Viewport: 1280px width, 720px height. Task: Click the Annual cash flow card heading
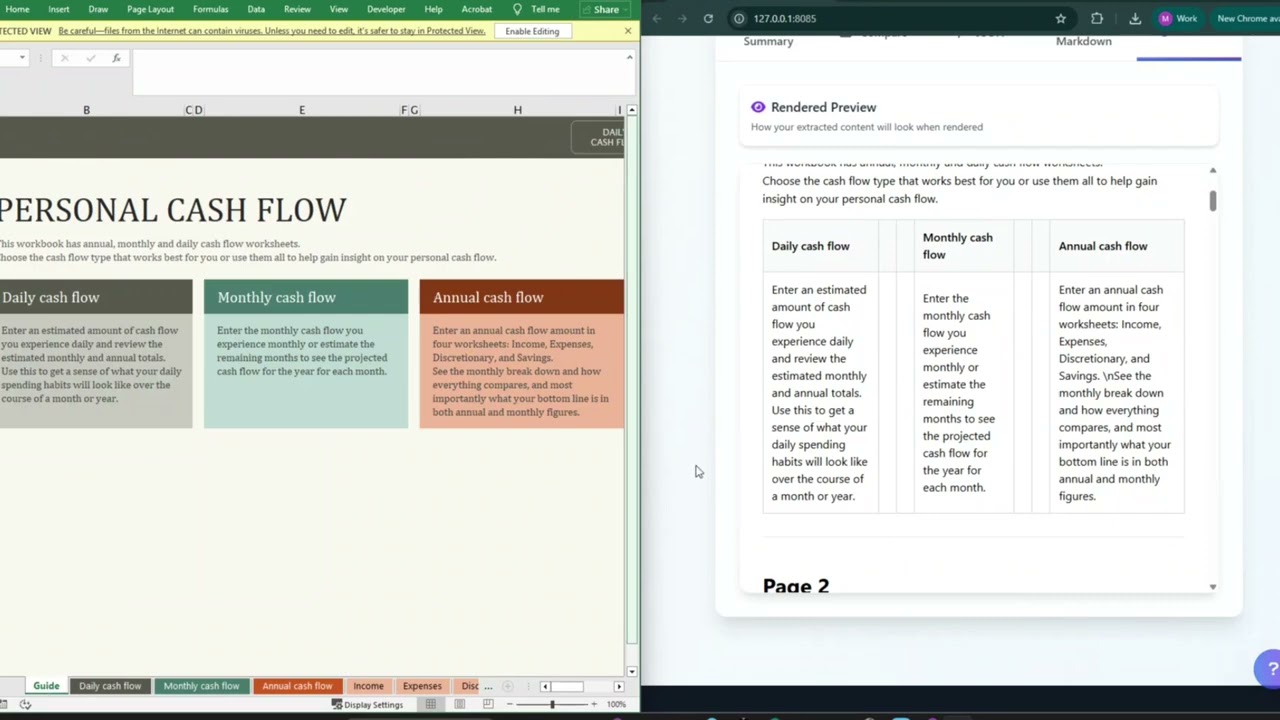(488, 297)
